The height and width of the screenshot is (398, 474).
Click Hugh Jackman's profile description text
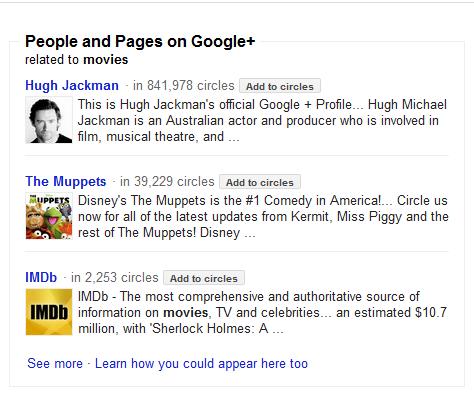(x=262, y=121)
